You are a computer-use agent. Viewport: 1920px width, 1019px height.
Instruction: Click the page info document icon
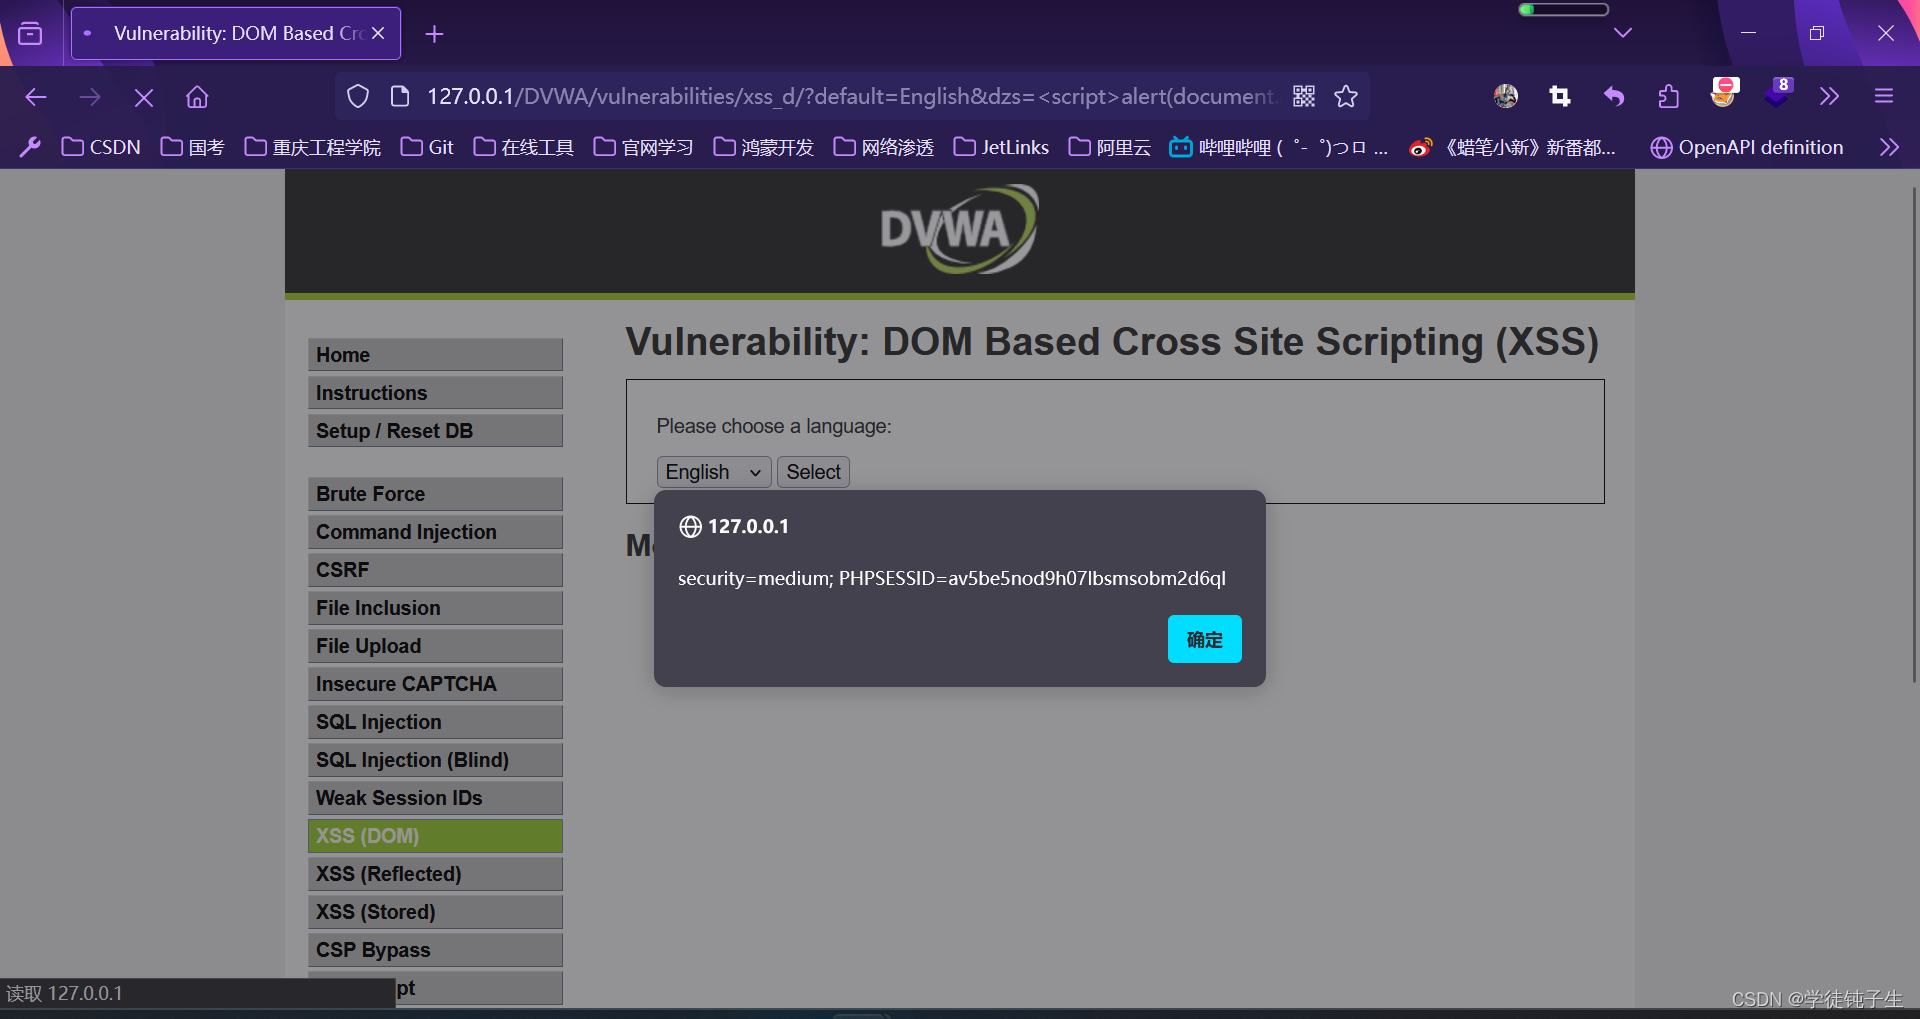coord(400,96)
